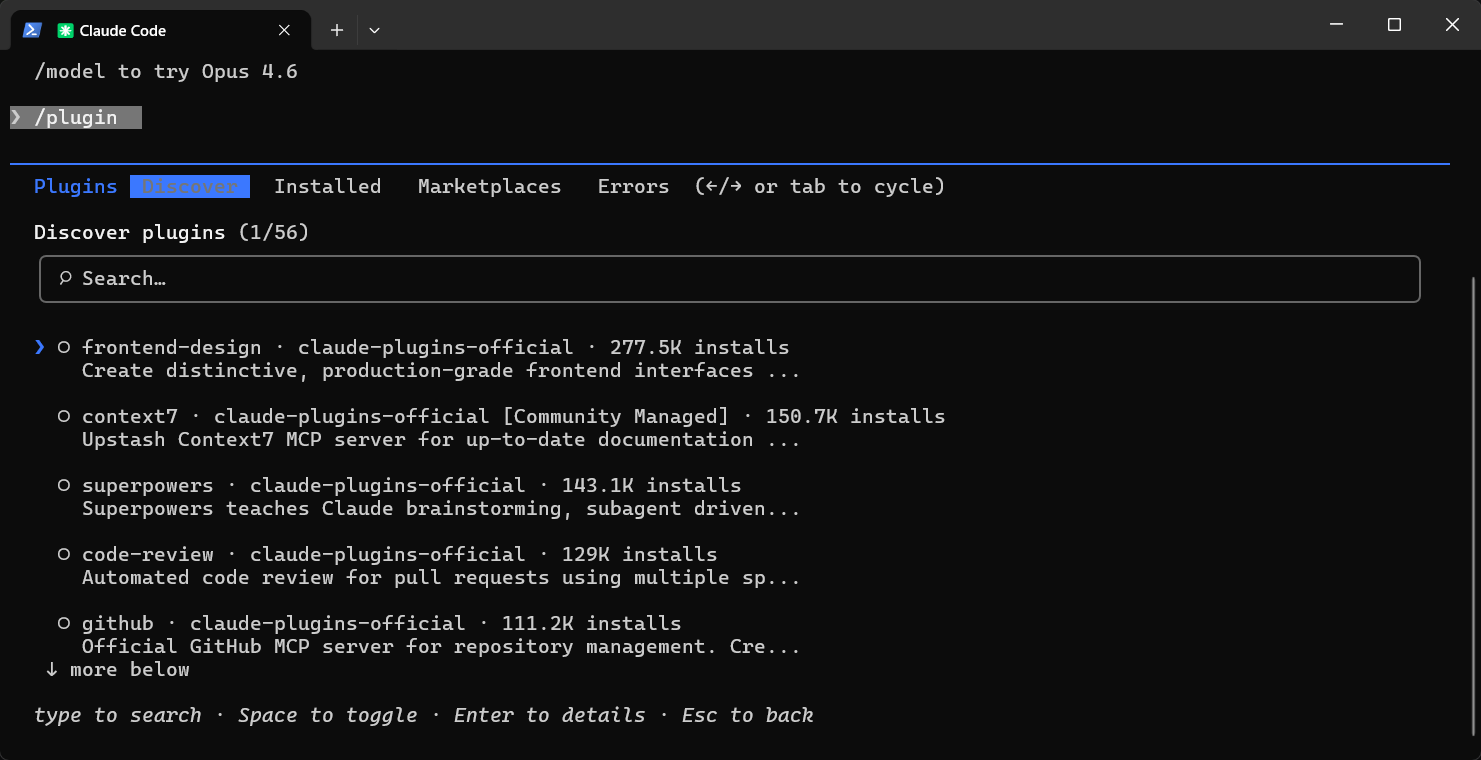Click the '[Community Managed]' label
1481x760 pixels.
click(616, 416)
